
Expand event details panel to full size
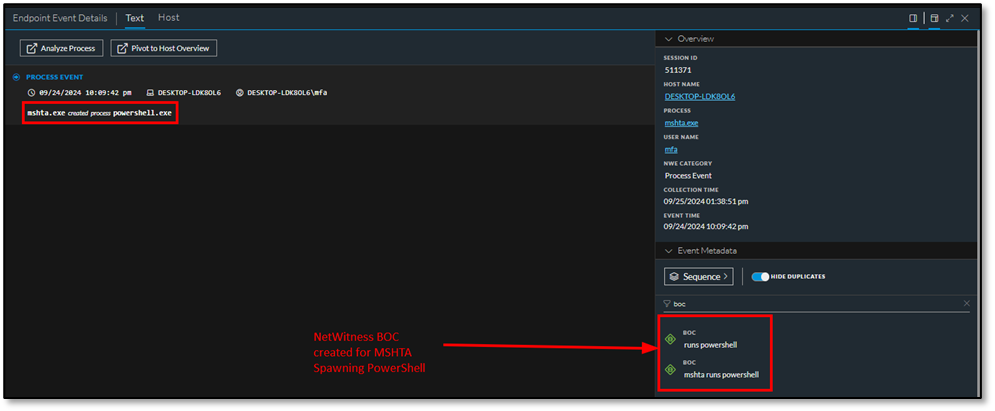950,18
